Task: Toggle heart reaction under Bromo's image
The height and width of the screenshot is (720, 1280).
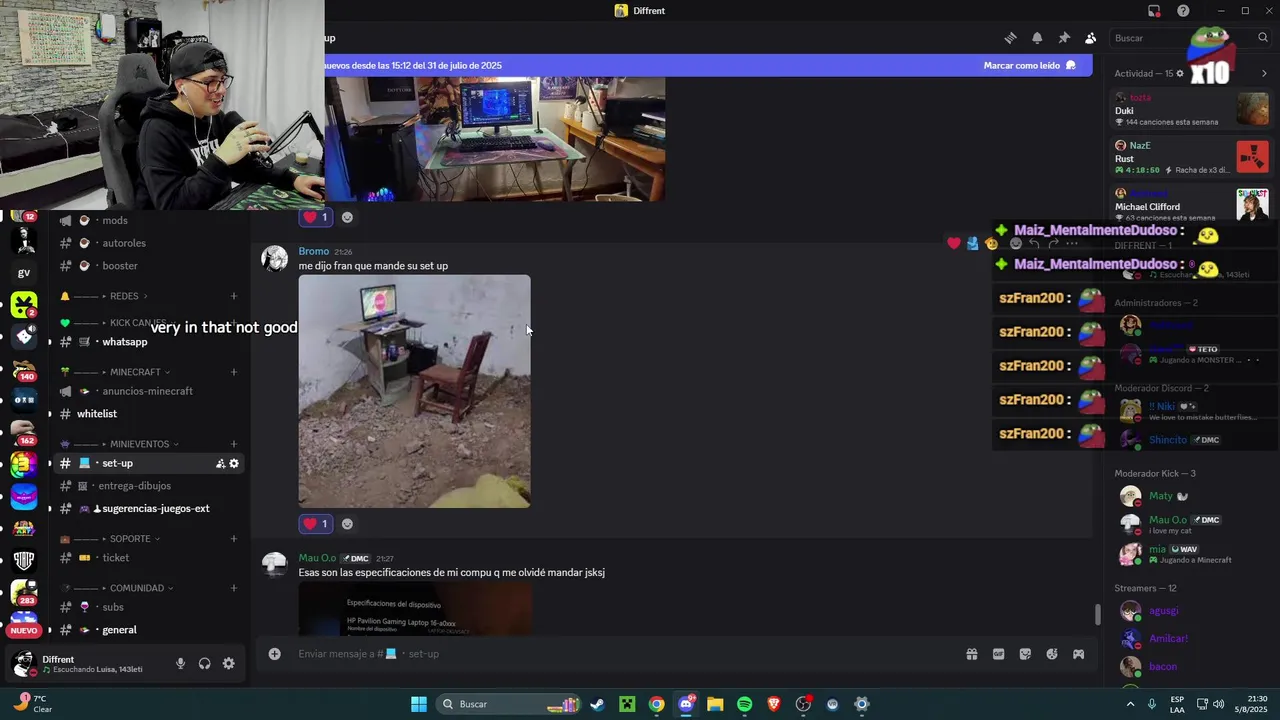Action: point(316,523)
